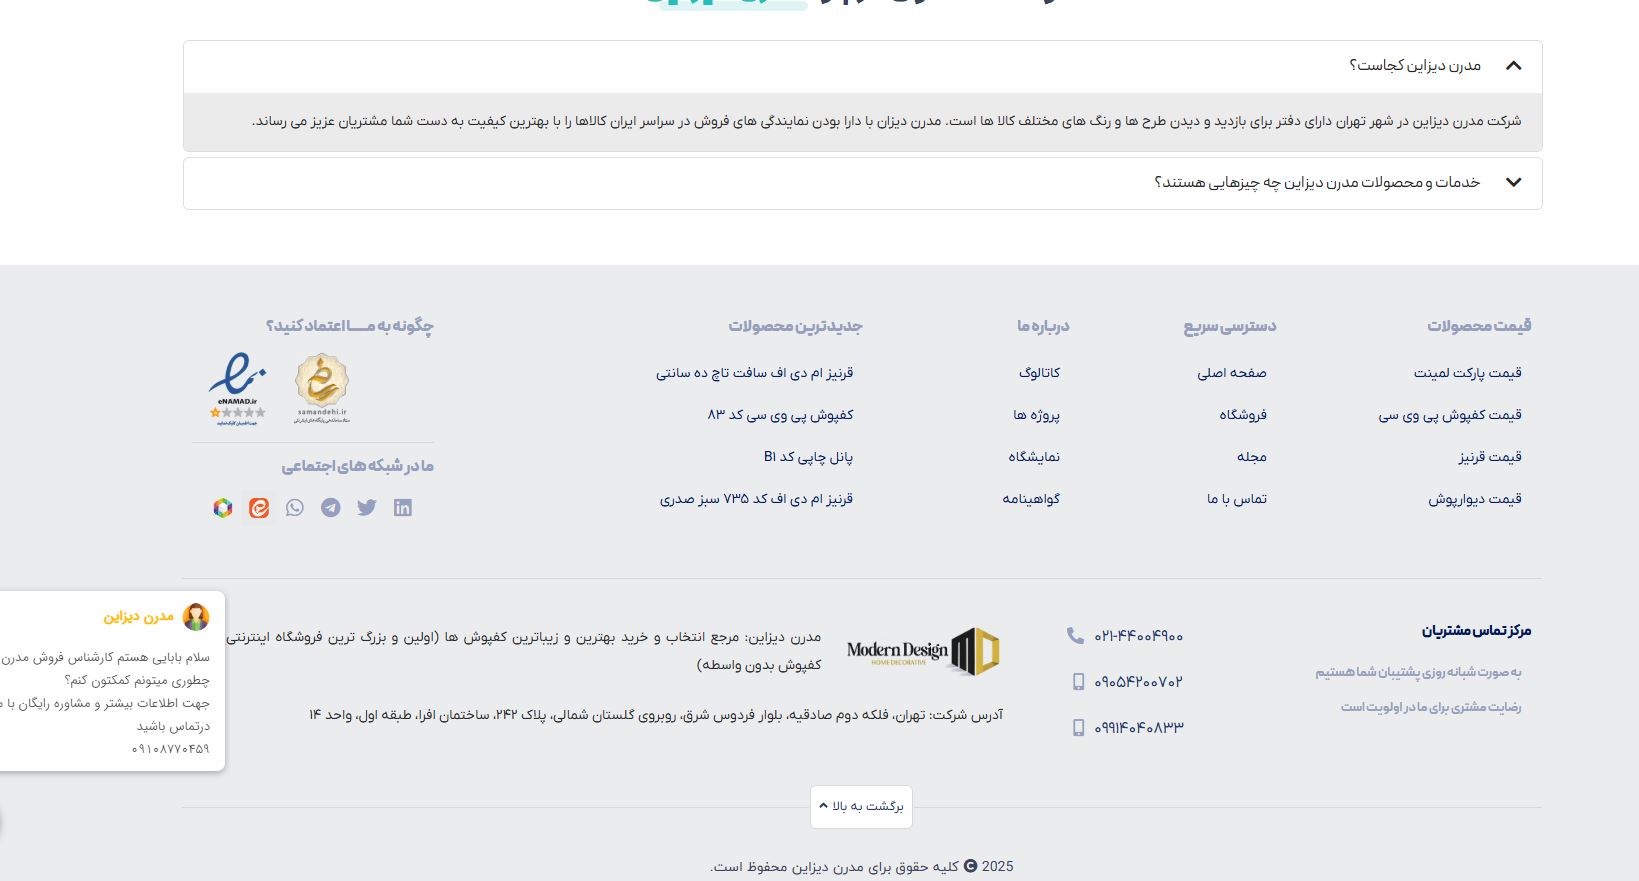1639x881 pixels.
Task: Open the 'کاتالوگ' catalog link
Action: point(1039,373)
